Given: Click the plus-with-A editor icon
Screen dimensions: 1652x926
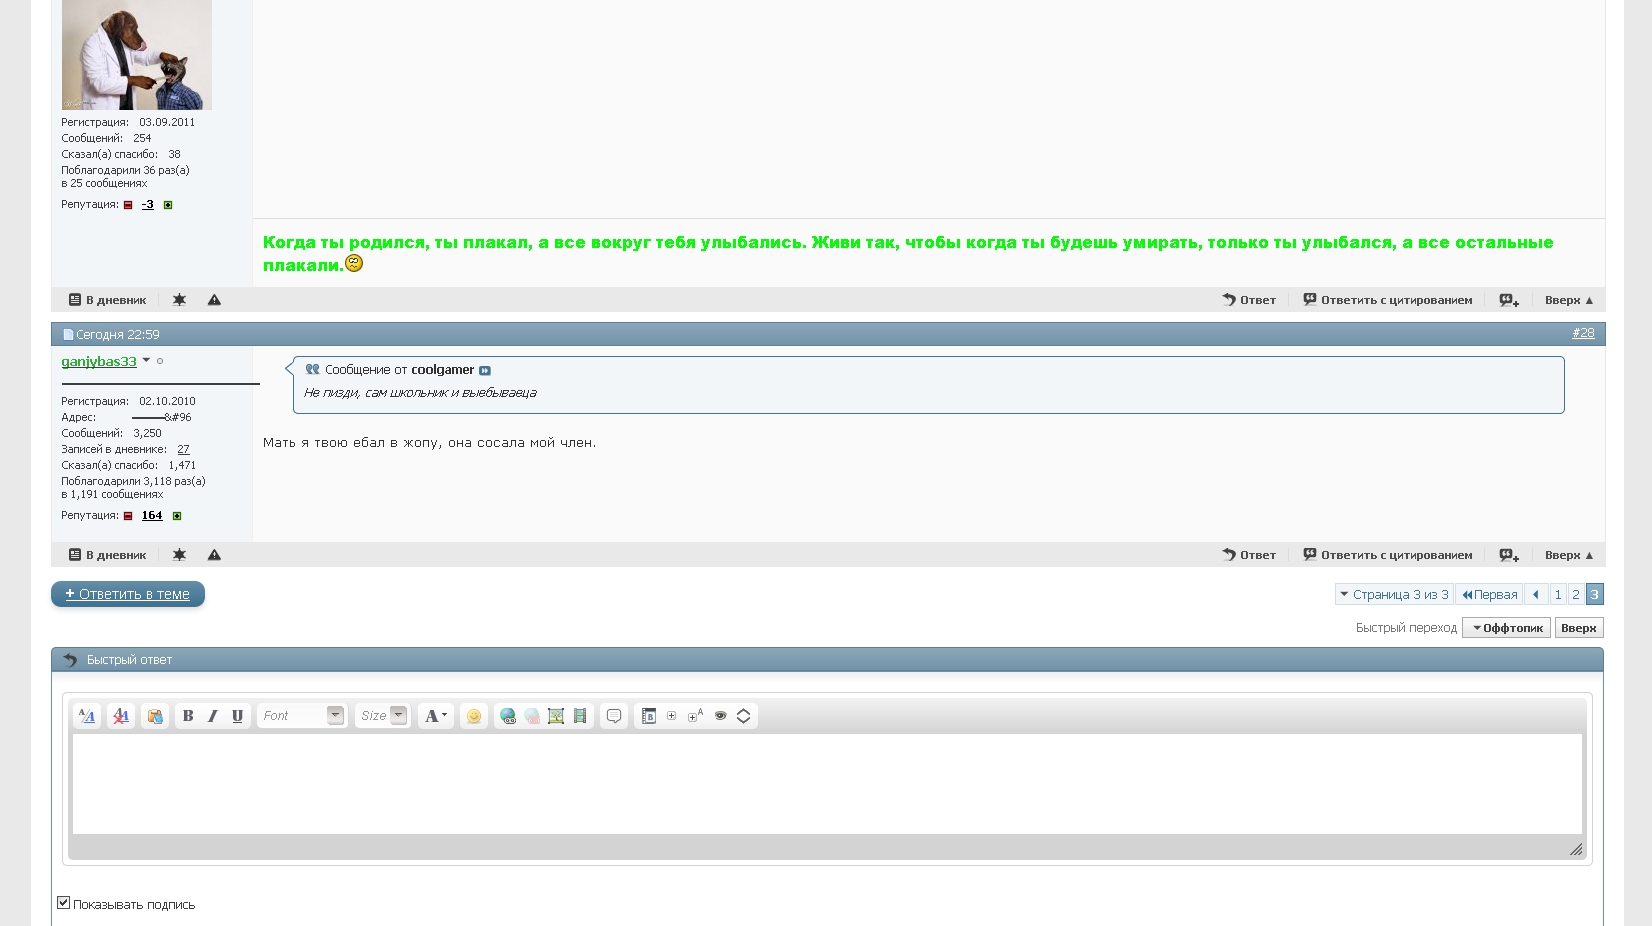Looking at the screenshot, I should tap(696, 716).
